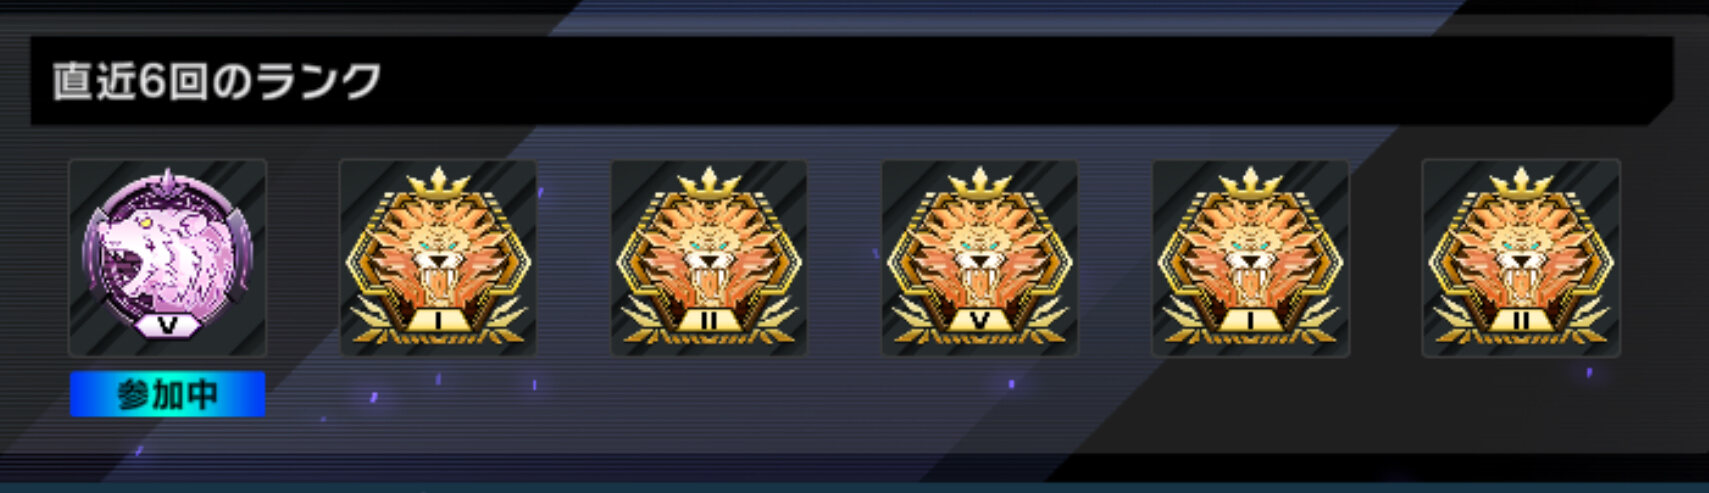The image size is (1709, 493).
Task: Click the V numeral plate on the lion emblem
Action: (980, 321)
